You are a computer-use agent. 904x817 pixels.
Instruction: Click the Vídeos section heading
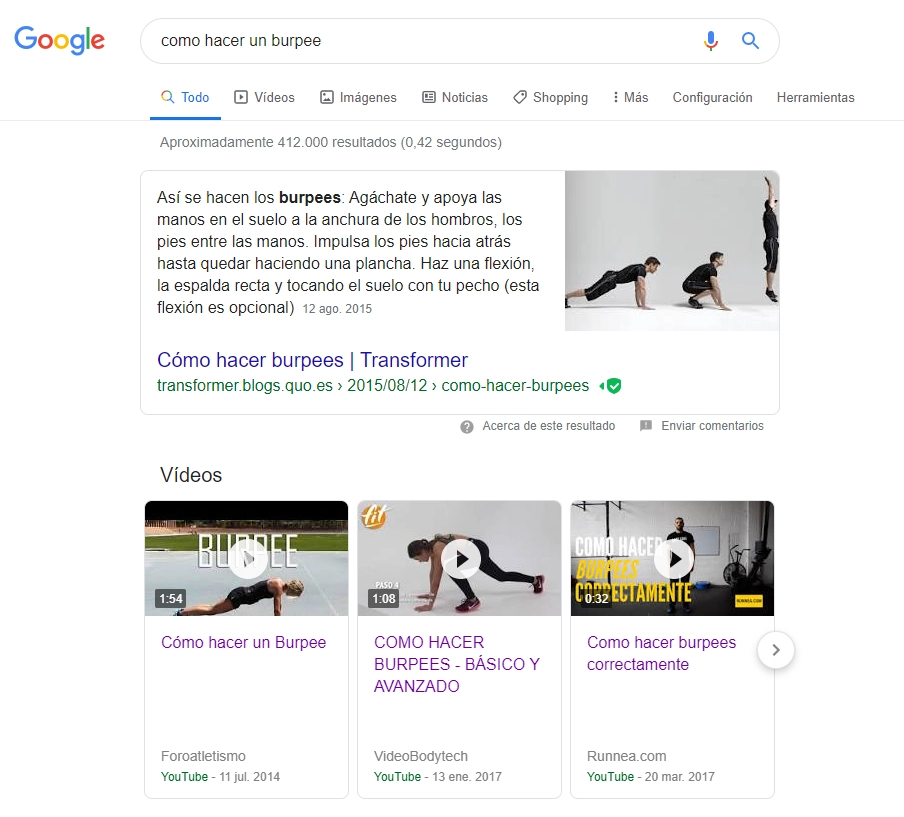tap(191, 475)
